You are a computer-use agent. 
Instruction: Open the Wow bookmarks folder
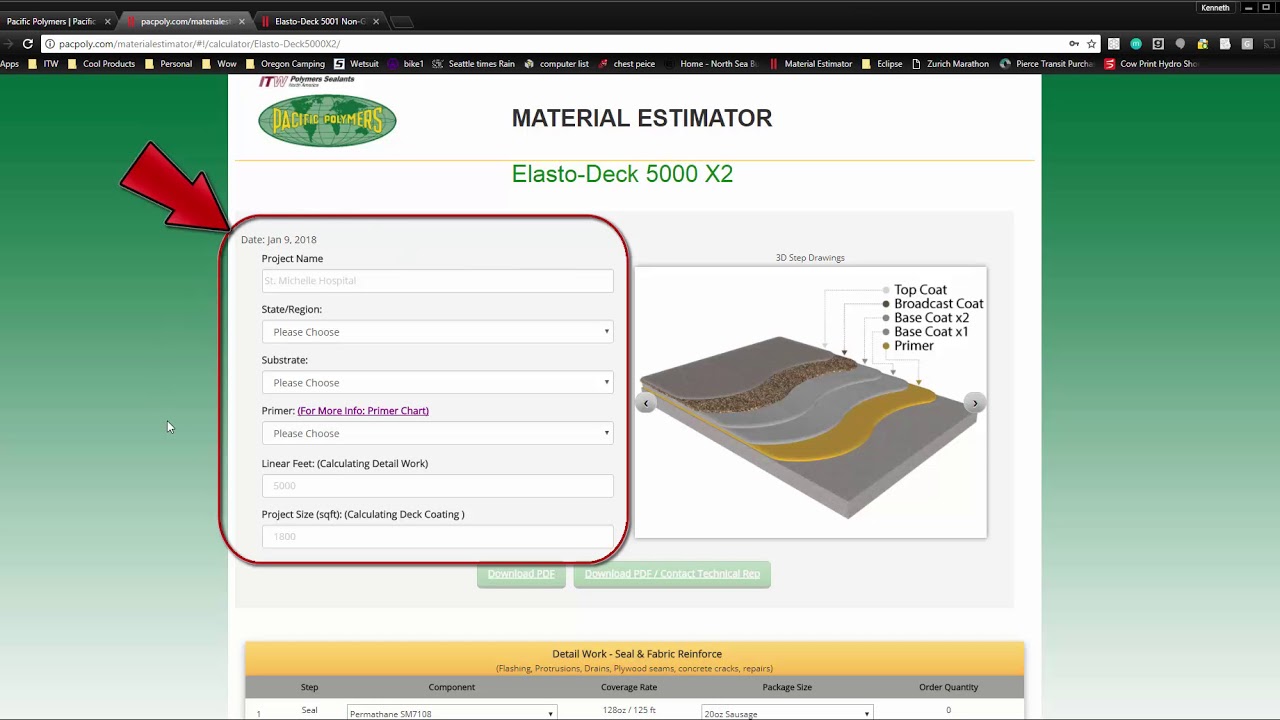tap(219, 64)
